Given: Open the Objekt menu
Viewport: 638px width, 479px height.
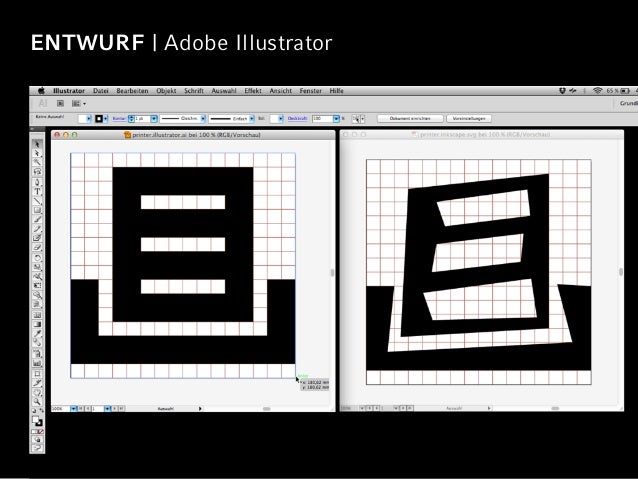Looking at the screenshot, I should (166, 91).
